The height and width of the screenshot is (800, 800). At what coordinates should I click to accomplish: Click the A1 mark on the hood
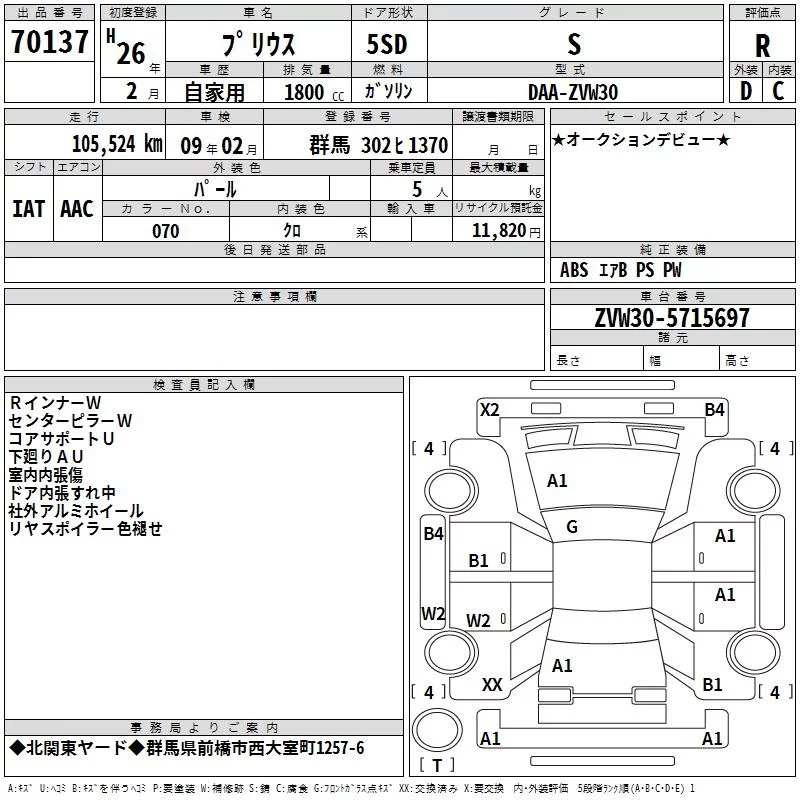coord(557,481)
